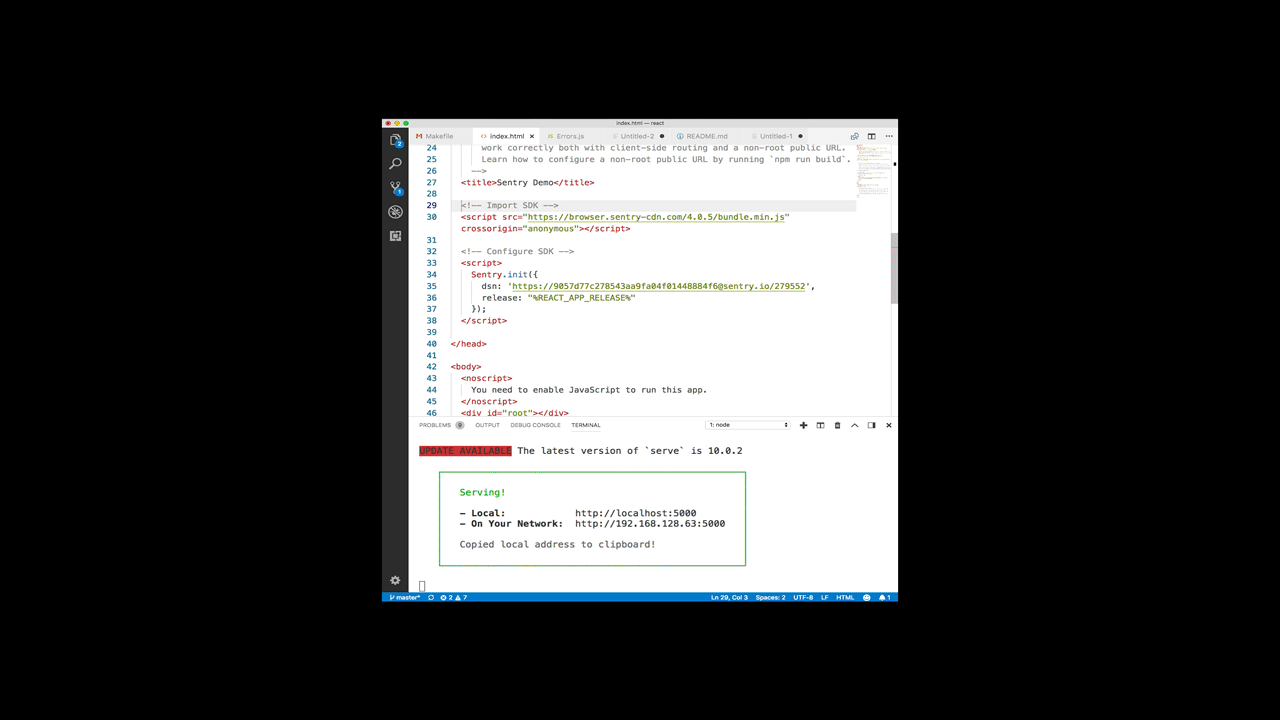
Task: Click the UTF-8 encoding indicator
Action: pos(803,597)
